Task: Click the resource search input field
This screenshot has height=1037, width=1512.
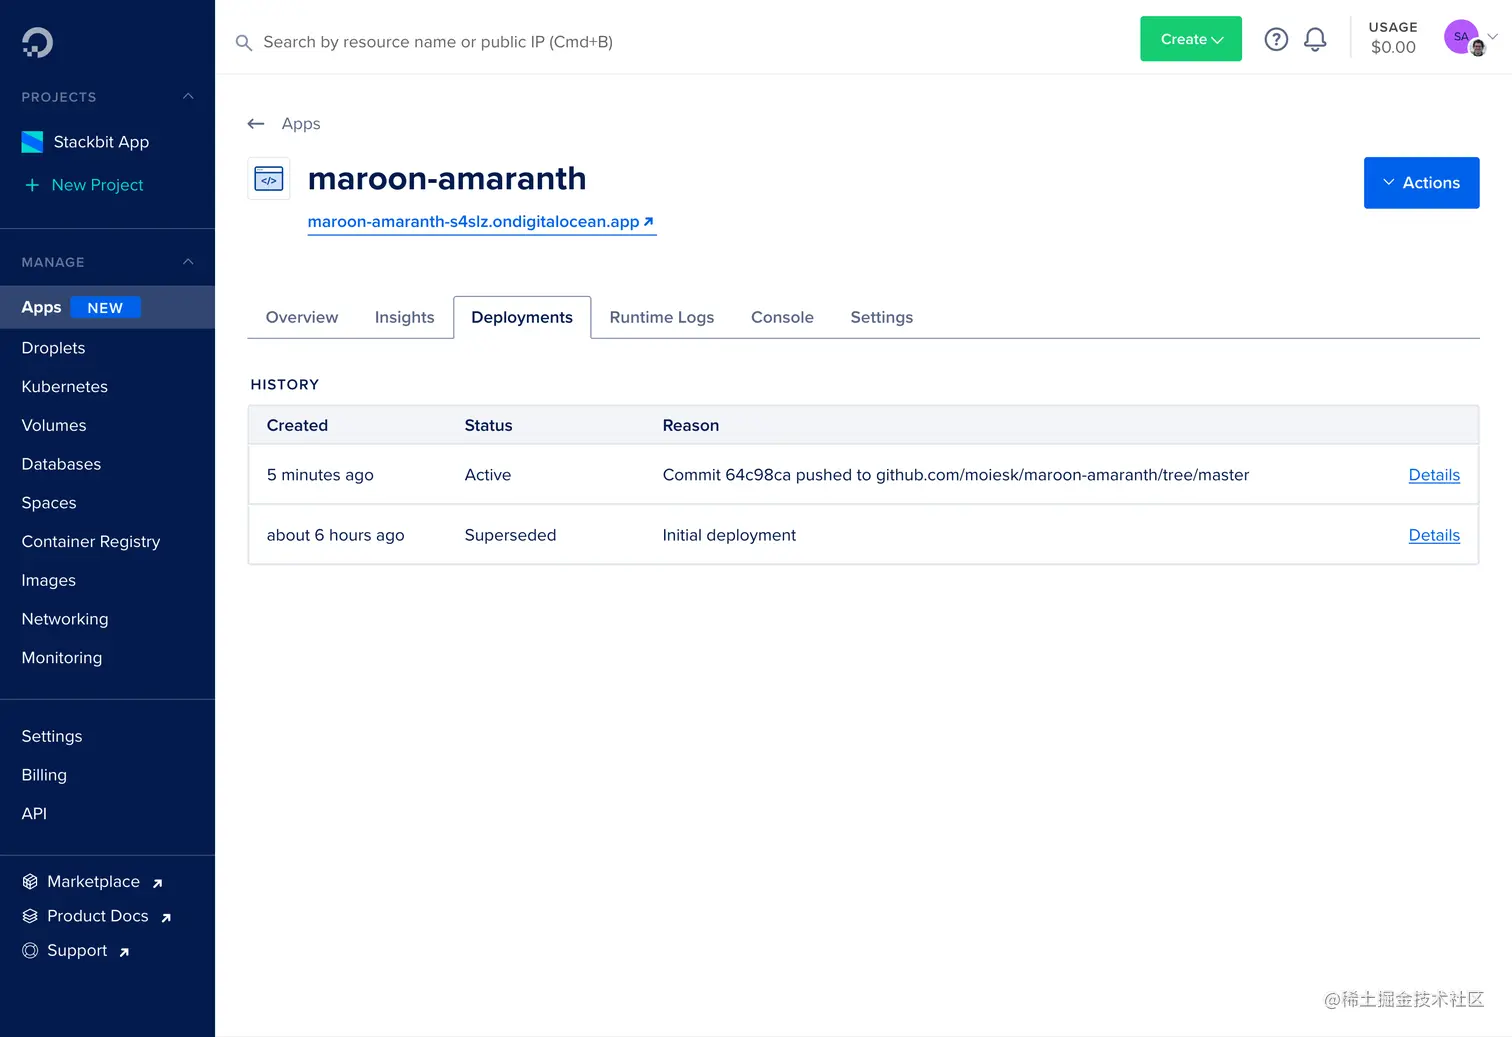Action: click(439, 42)
